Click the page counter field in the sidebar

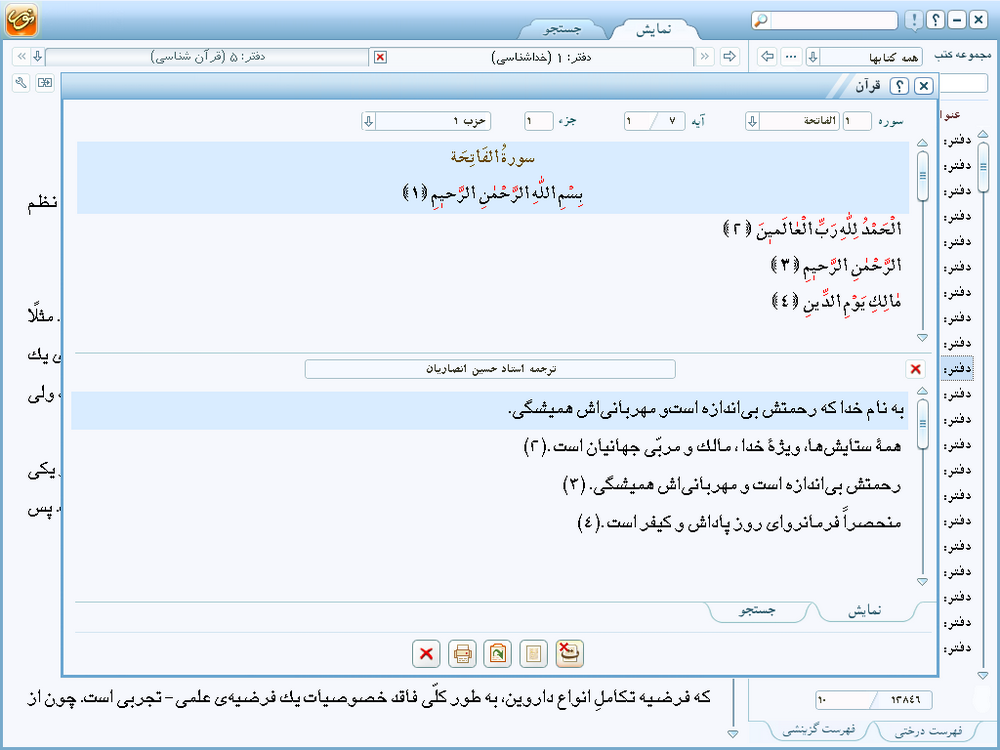(873, 700)
